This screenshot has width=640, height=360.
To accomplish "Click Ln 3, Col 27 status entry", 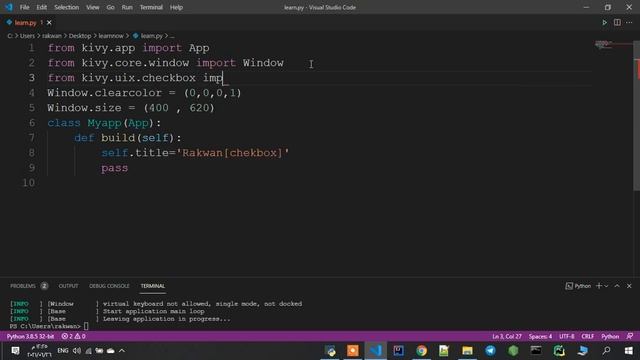I will point(507,336).
